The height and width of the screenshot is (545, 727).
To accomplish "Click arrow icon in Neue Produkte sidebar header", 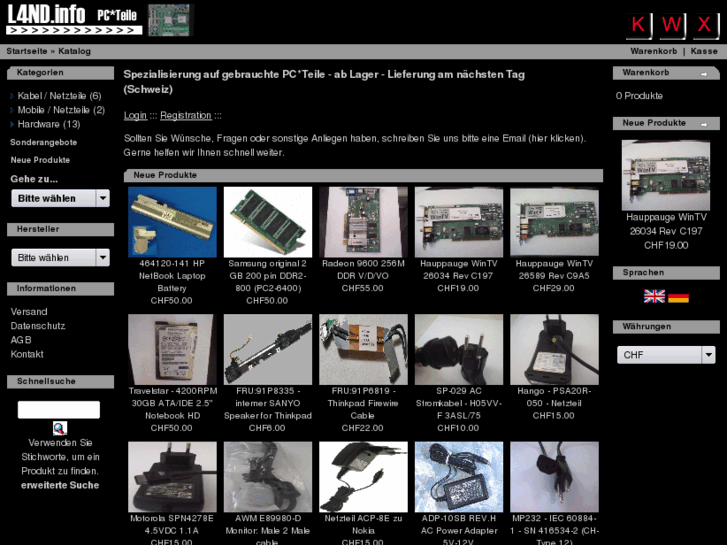I will point(704,124).
